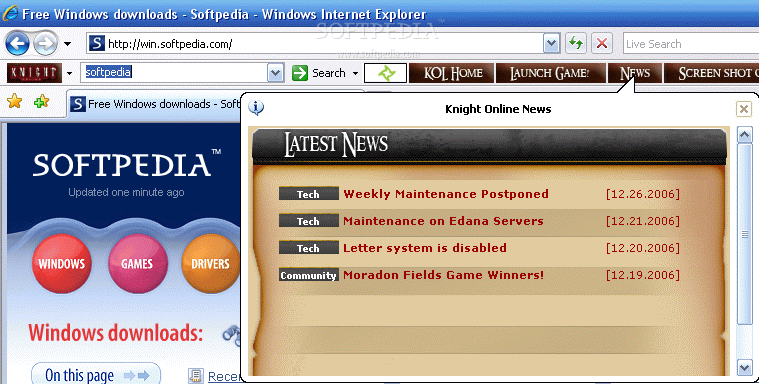Click the Launch Game! toolbar button

point(550,73)
